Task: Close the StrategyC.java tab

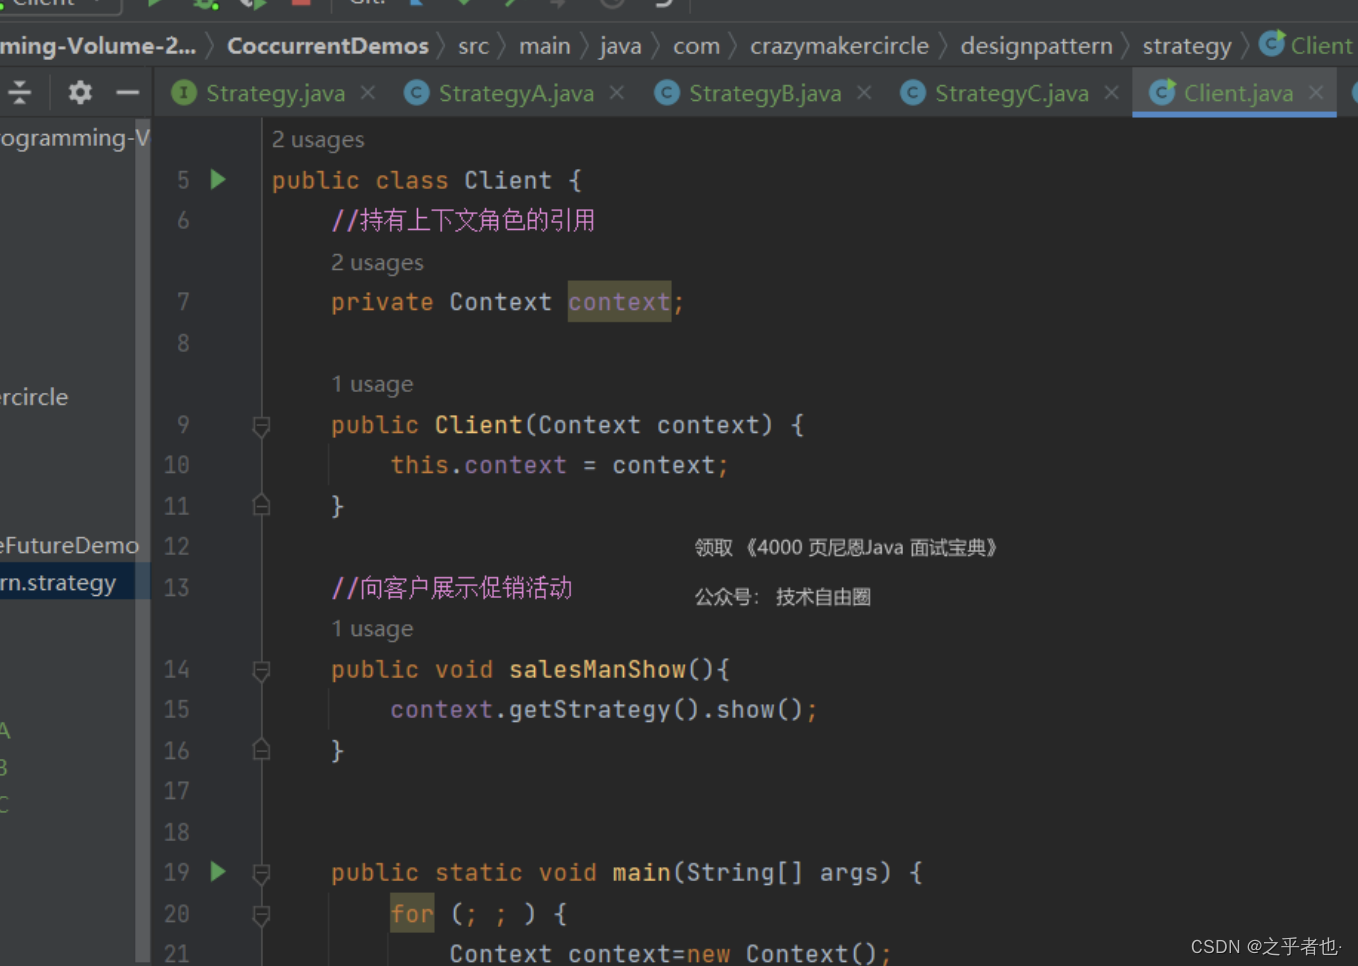Action: (1111, 93)
